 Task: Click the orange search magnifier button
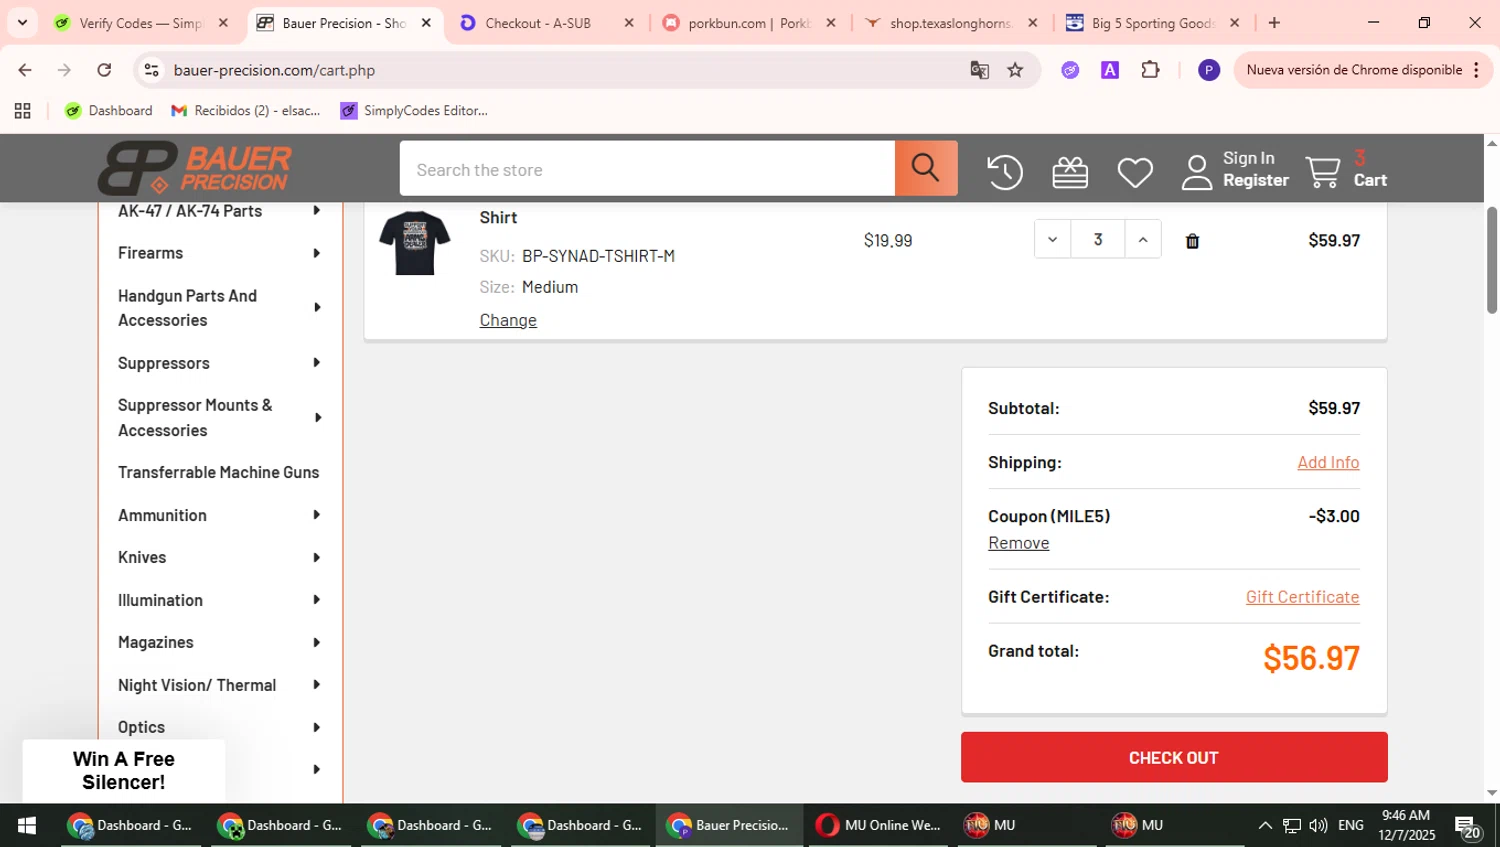926,168
